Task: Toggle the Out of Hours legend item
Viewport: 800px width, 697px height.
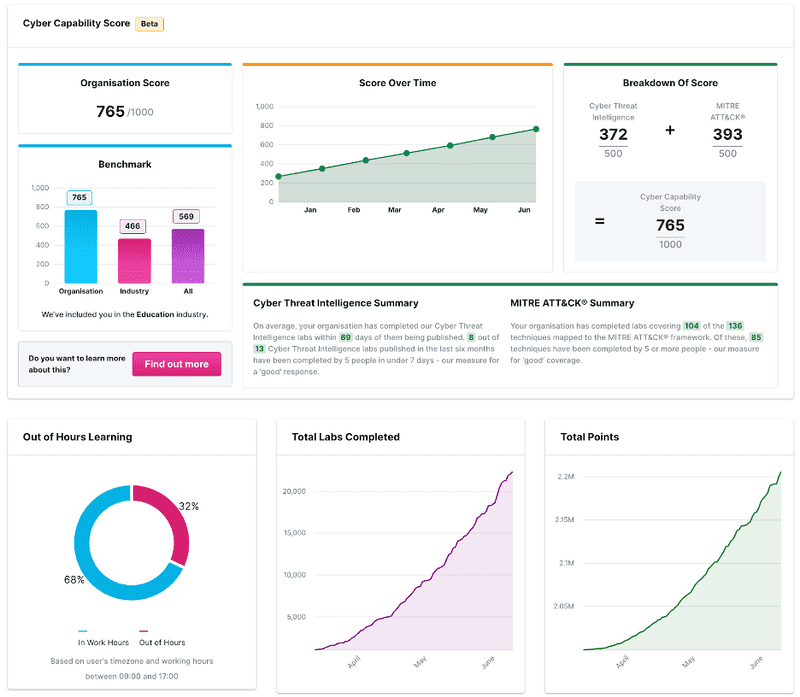Action: coord(161,642)
